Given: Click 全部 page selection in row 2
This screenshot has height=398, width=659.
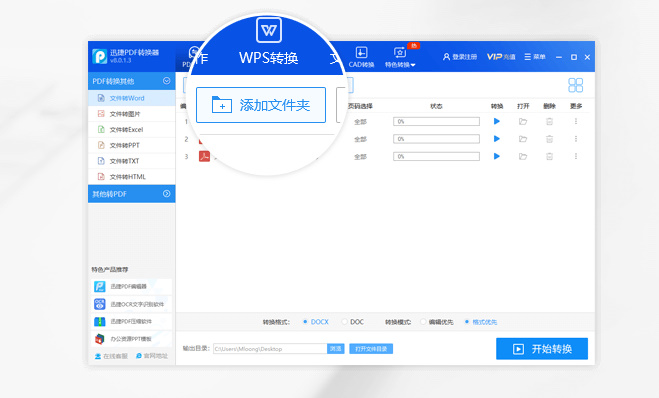Looking at the screenshot, I should pyautogui.click(x=360, y=139).
